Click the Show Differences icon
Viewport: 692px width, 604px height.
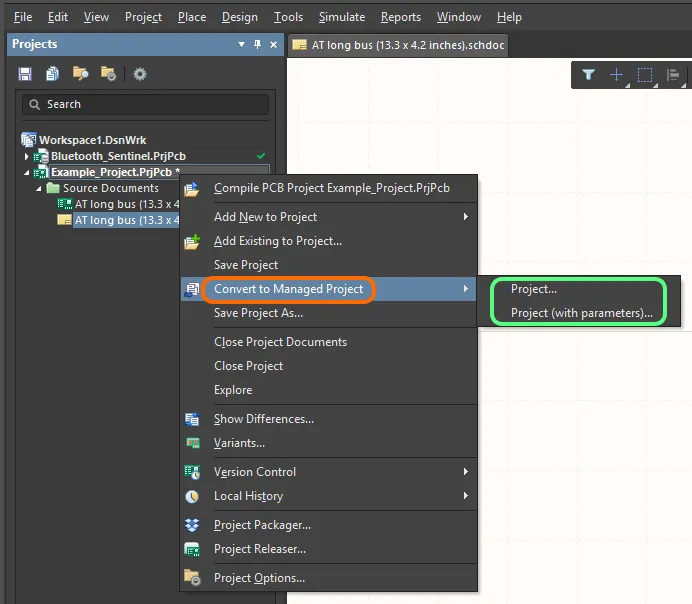coord(192,419)
